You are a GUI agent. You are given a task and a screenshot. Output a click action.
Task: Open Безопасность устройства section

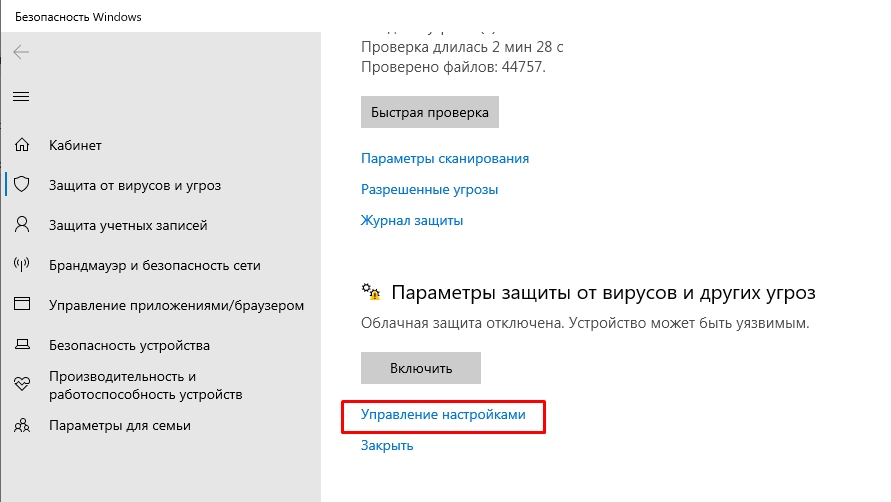[x=129, y=346]
